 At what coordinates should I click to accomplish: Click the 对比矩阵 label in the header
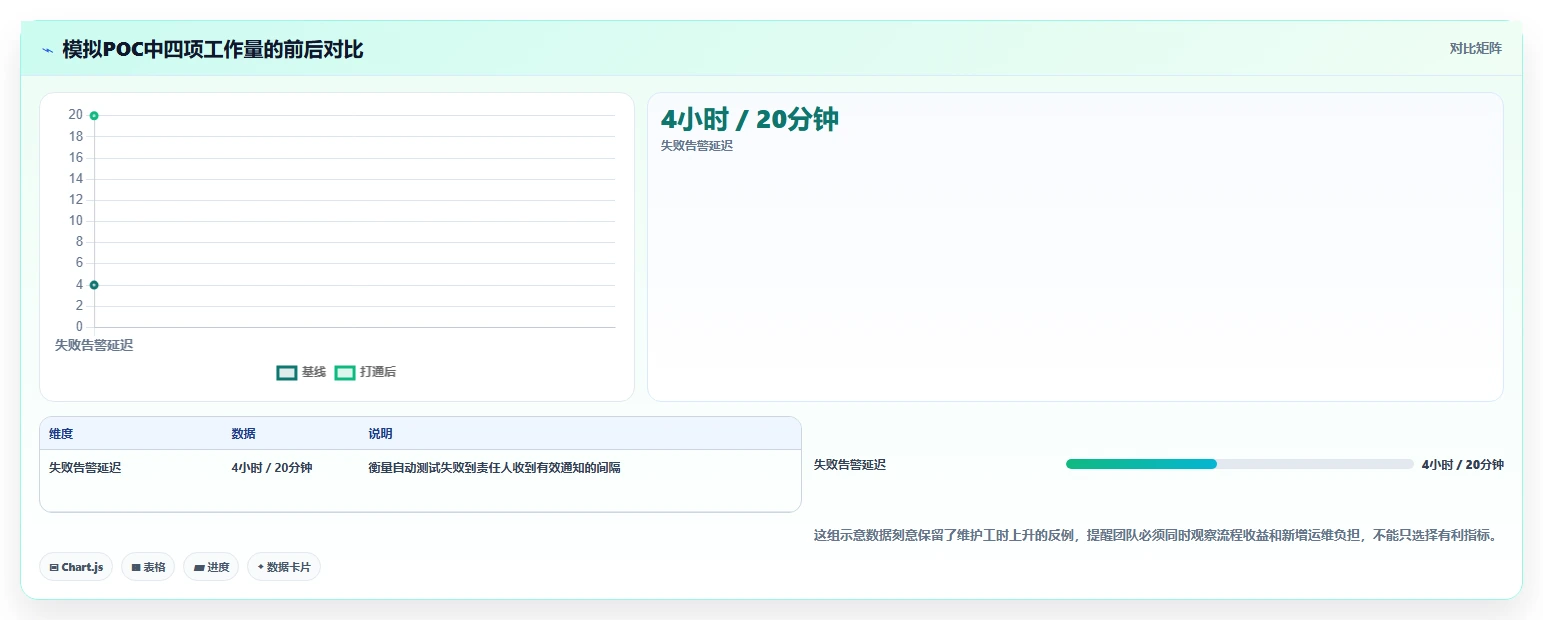tap(1475, 48)
